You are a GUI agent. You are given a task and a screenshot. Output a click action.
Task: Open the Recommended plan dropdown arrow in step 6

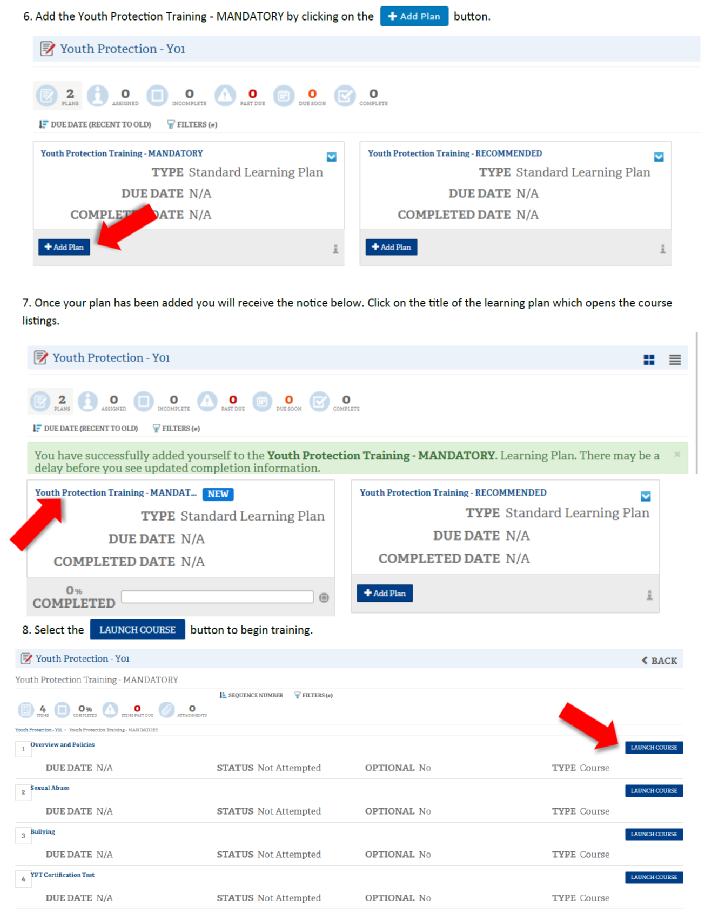[x=658, y=156]
